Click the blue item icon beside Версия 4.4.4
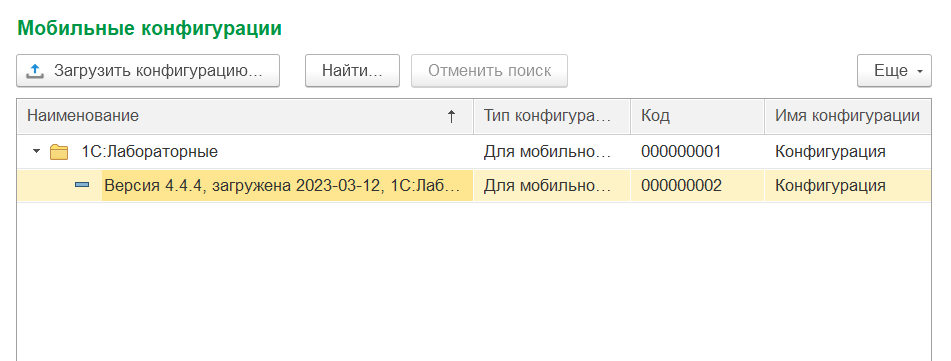Viewport: 951px width, 361px height. pyautogui.click(x=82, y=185)
